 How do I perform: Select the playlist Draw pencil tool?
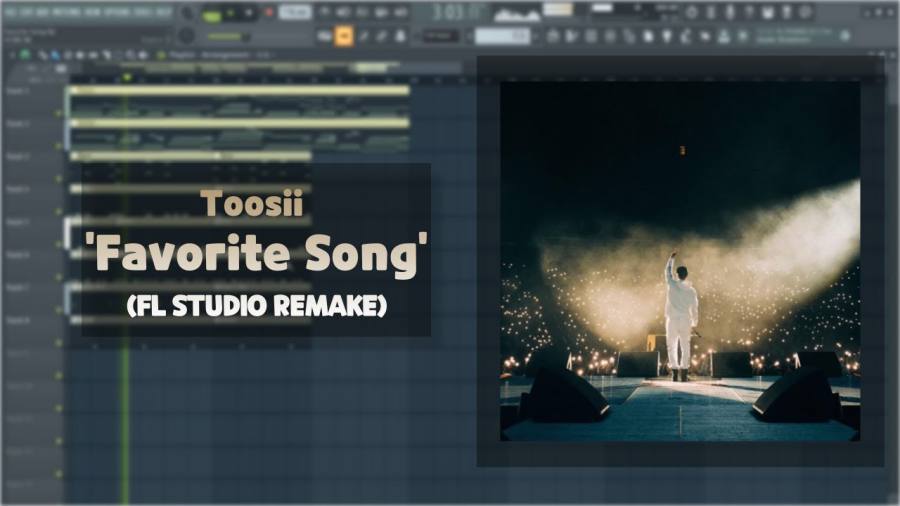click(43, 56)
